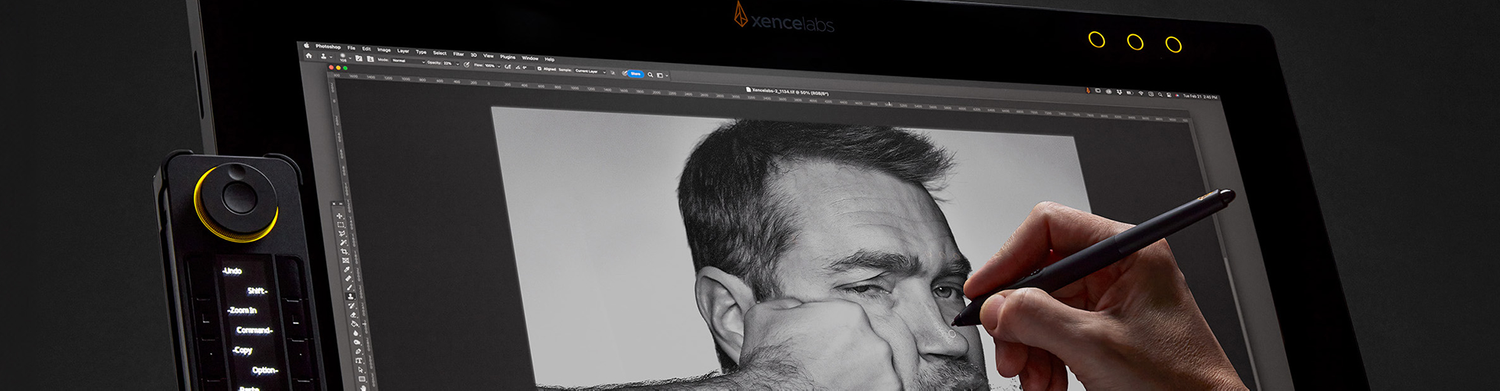Image resolution: width=1500 pixels, height=391 pixels.
Task: Enable airbrush-style build-up effects
Action: 507,67
